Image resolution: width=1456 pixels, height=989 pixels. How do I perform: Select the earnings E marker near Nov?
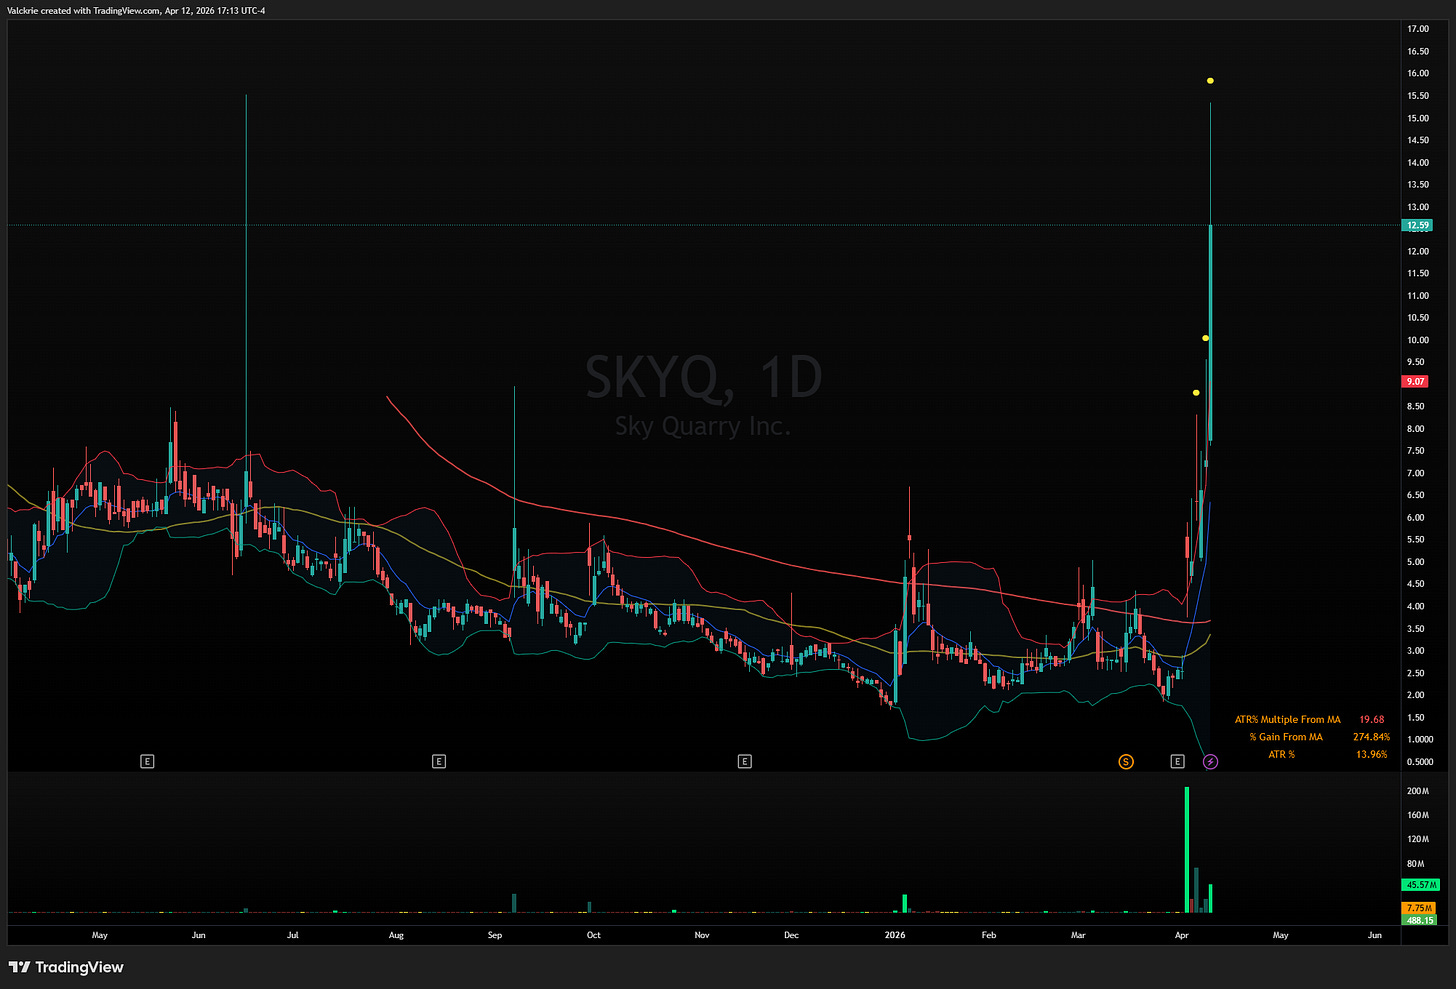(x=744, y=762)
